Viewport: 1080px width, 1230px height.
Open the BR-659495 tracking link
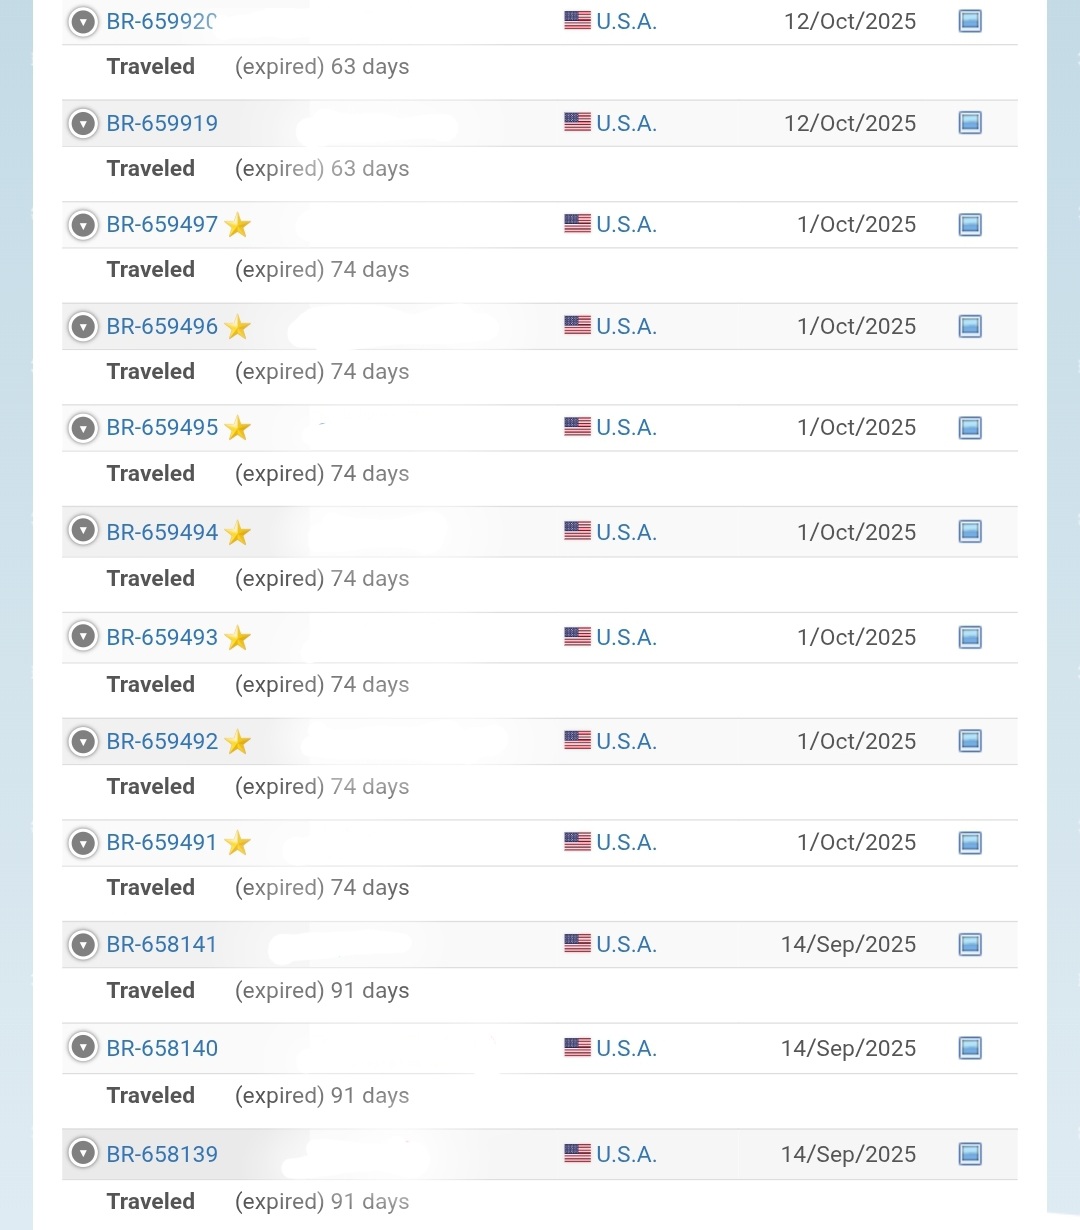[162, 428]
